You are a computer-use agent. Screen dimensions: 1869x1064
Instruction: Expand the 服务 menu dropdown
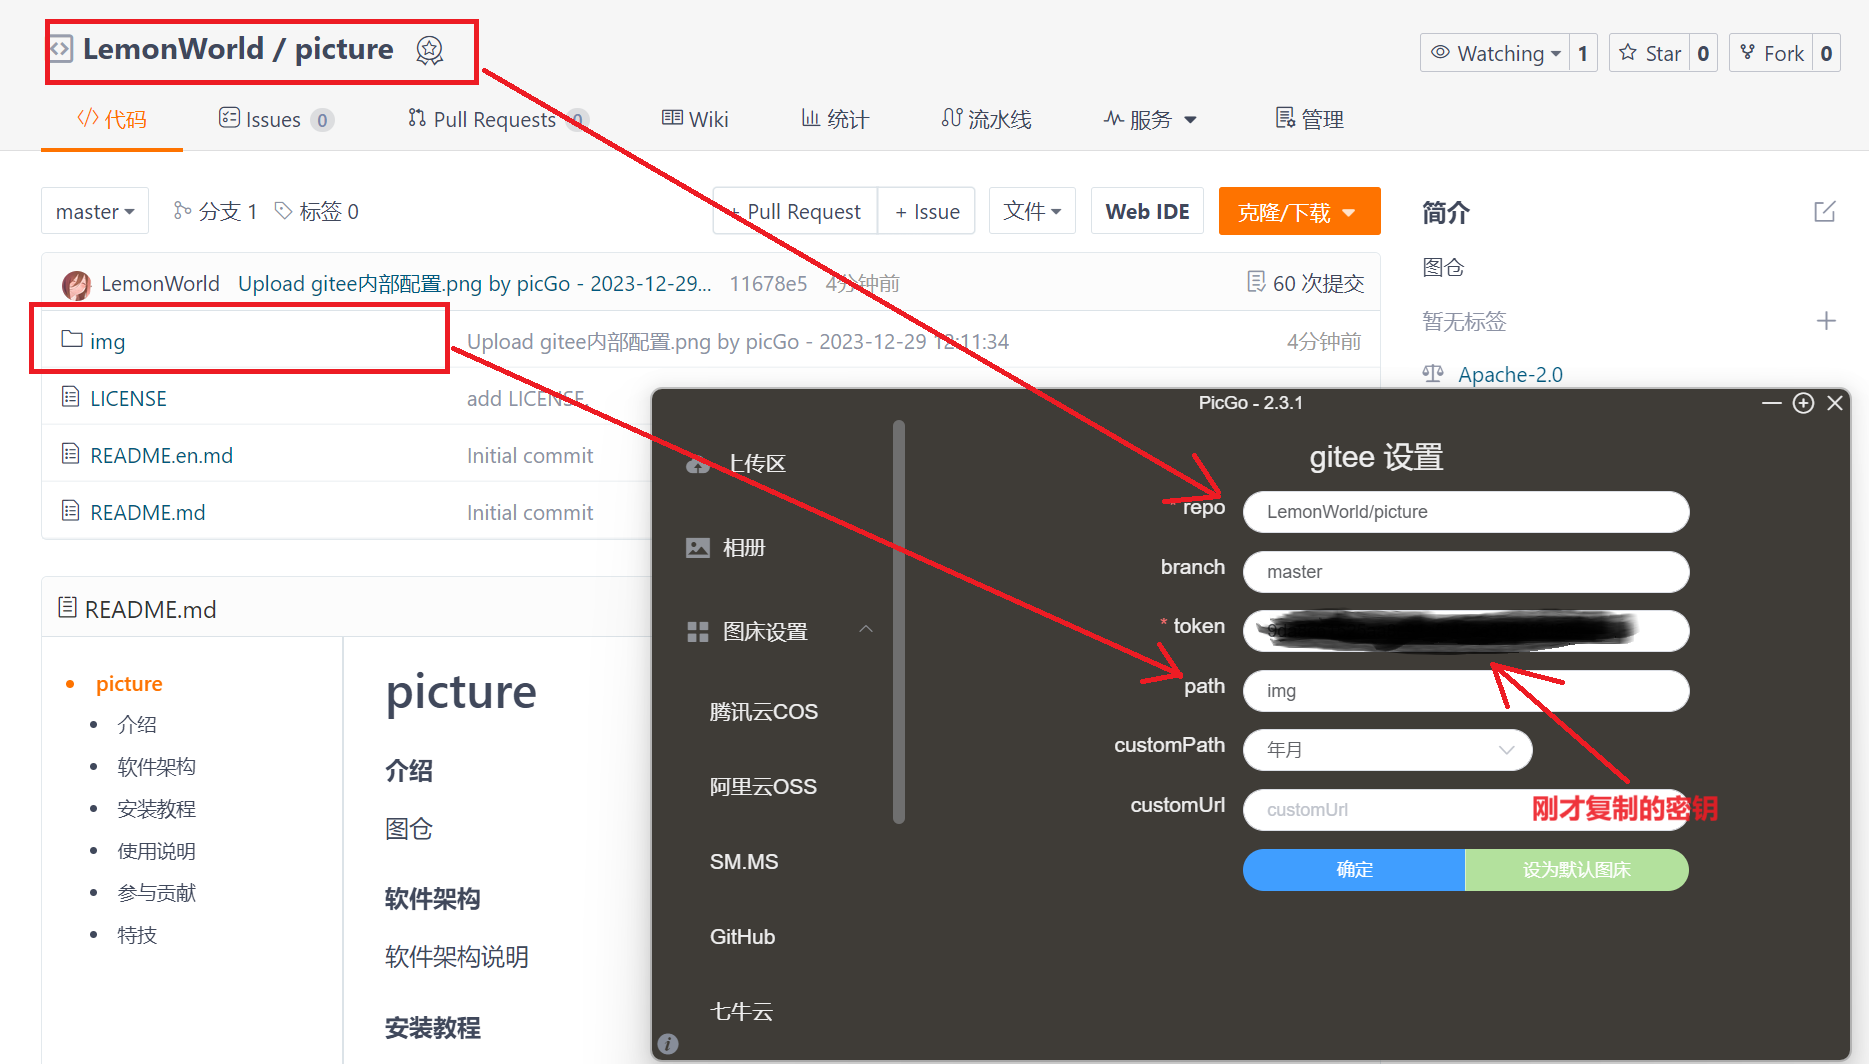(1150, 120)
